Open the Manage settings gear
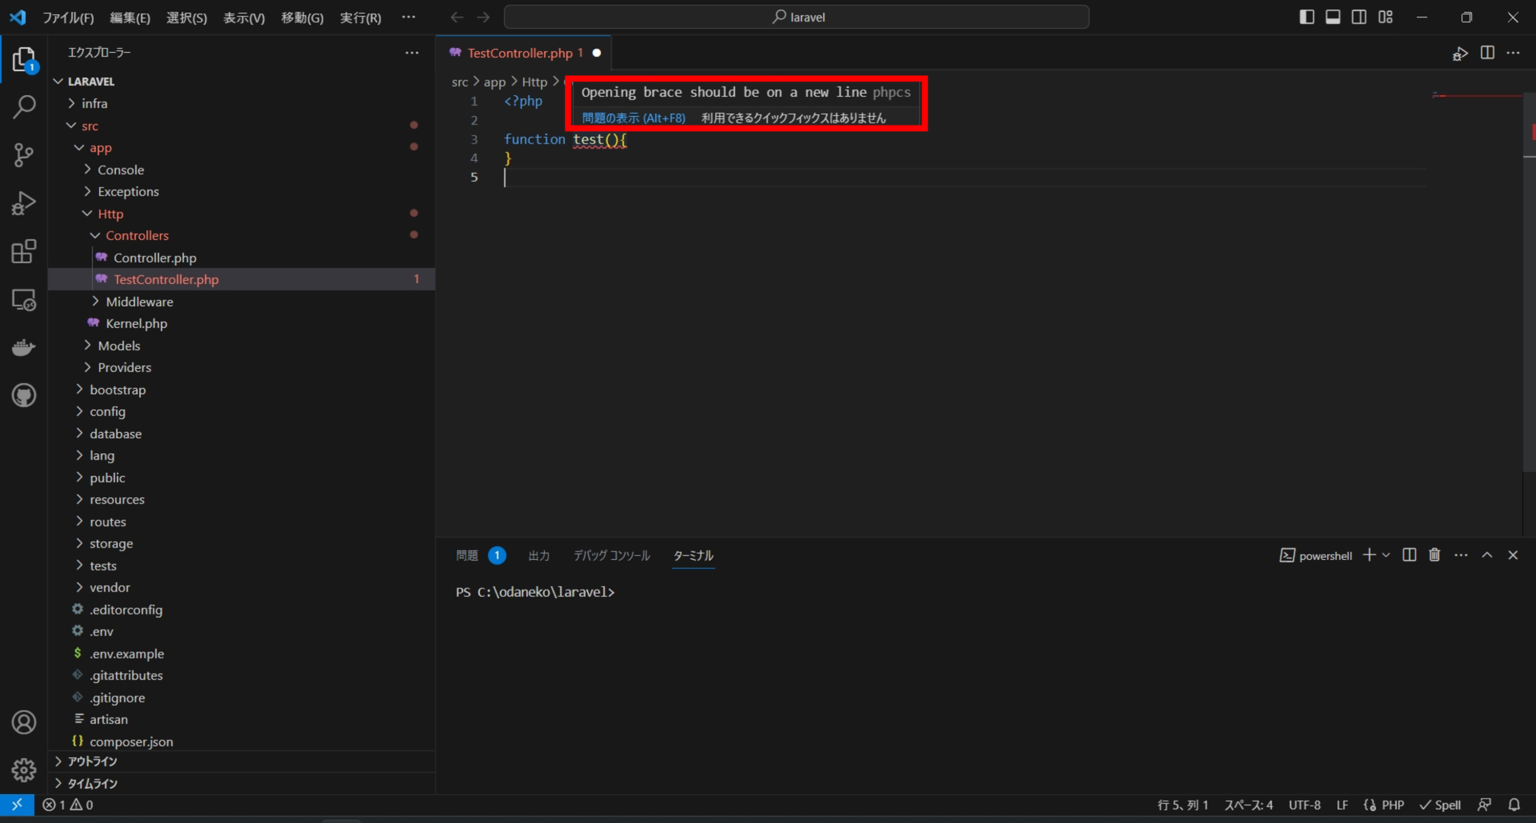 (23, 769)
